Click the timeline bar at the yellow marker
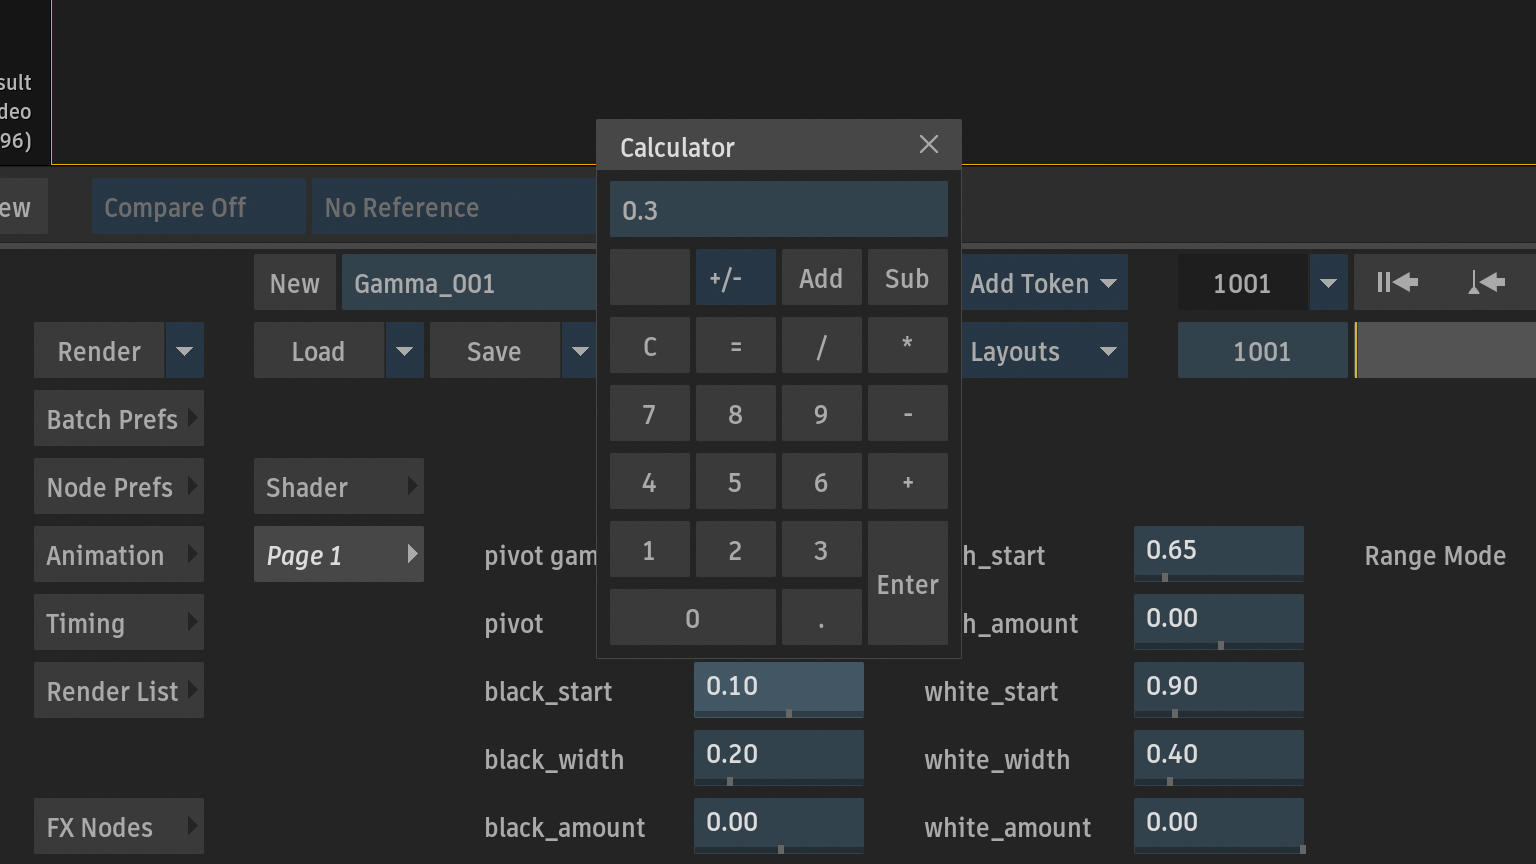 coord(1357,351)
